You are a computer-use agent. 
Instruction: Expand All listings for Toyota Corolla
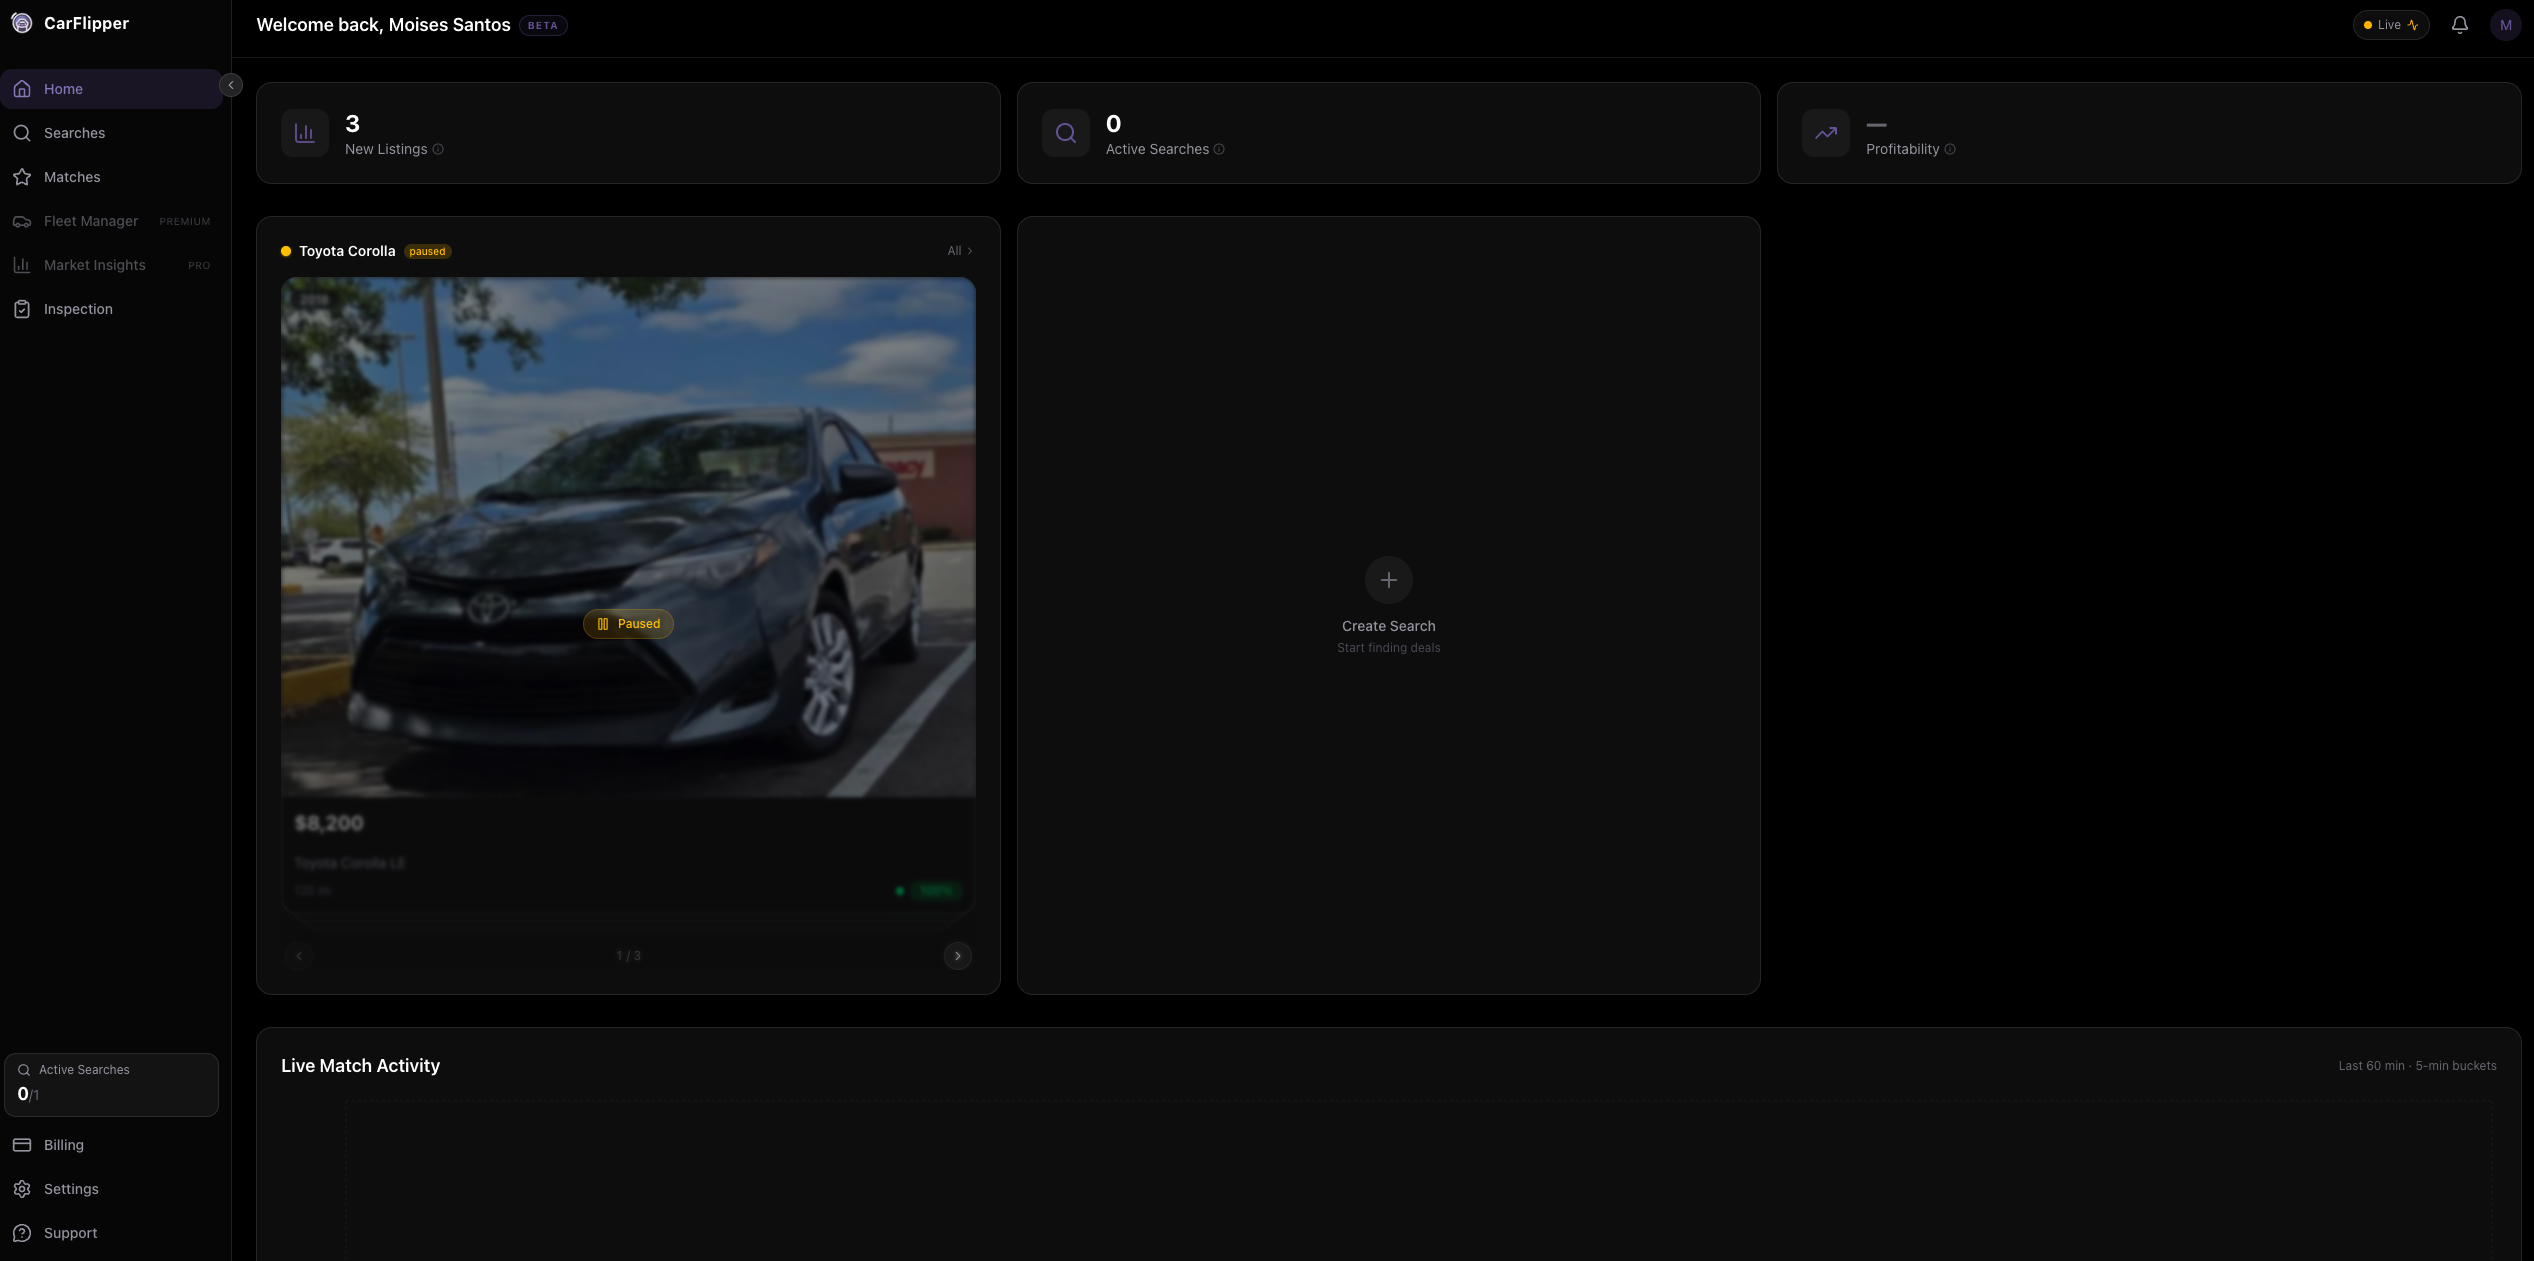[959, 251]
